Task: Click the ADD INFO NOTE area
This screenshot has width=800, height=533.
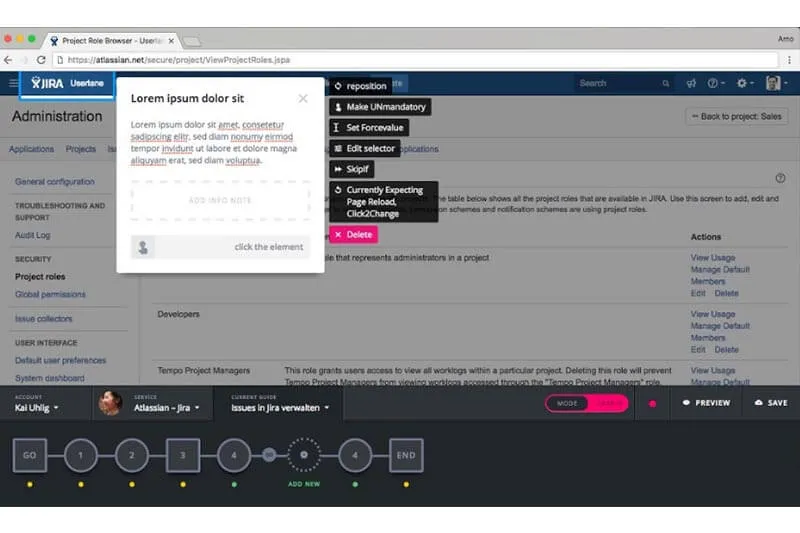Action: click(220, 200)
